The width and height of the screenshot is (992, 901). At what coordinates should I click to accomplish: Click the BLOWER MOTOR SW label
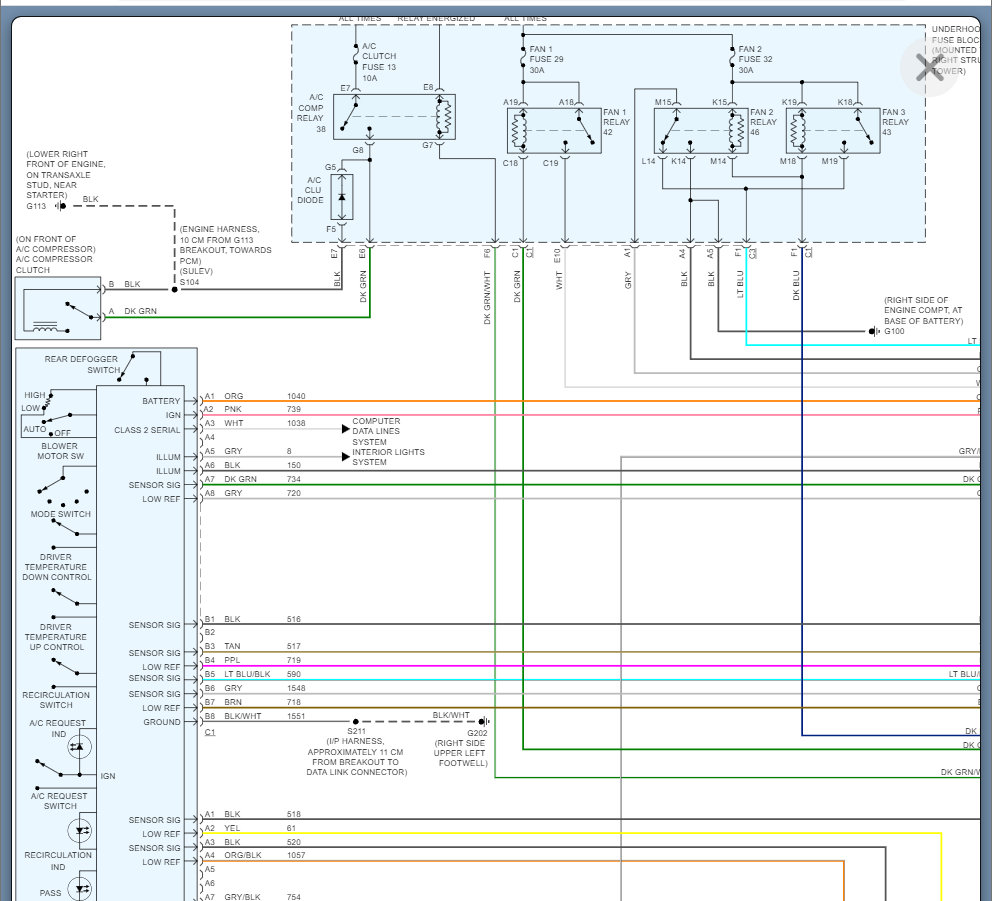pos(59,451)
